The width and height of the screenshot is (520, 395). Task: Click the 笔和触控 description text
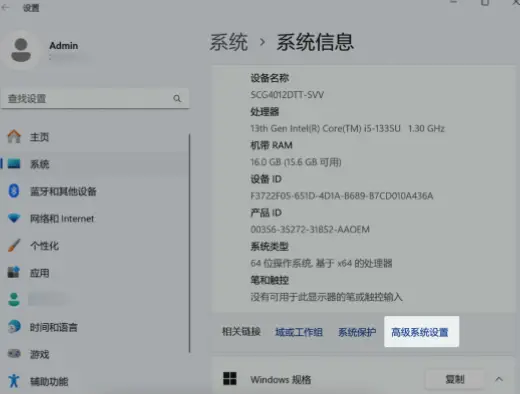tap(327, 297)
